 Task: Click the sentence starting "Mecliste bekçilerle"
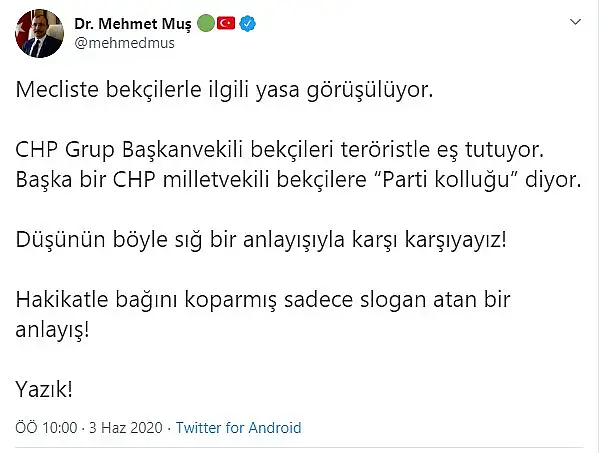[224, 91]
